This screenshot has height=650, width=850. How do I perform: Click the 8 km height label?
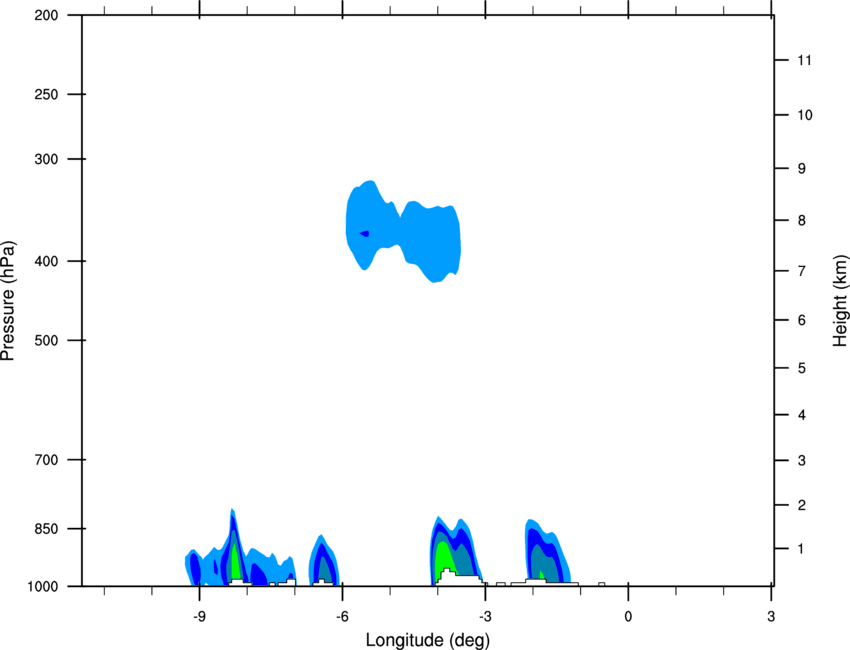click(x=802, y=221)
